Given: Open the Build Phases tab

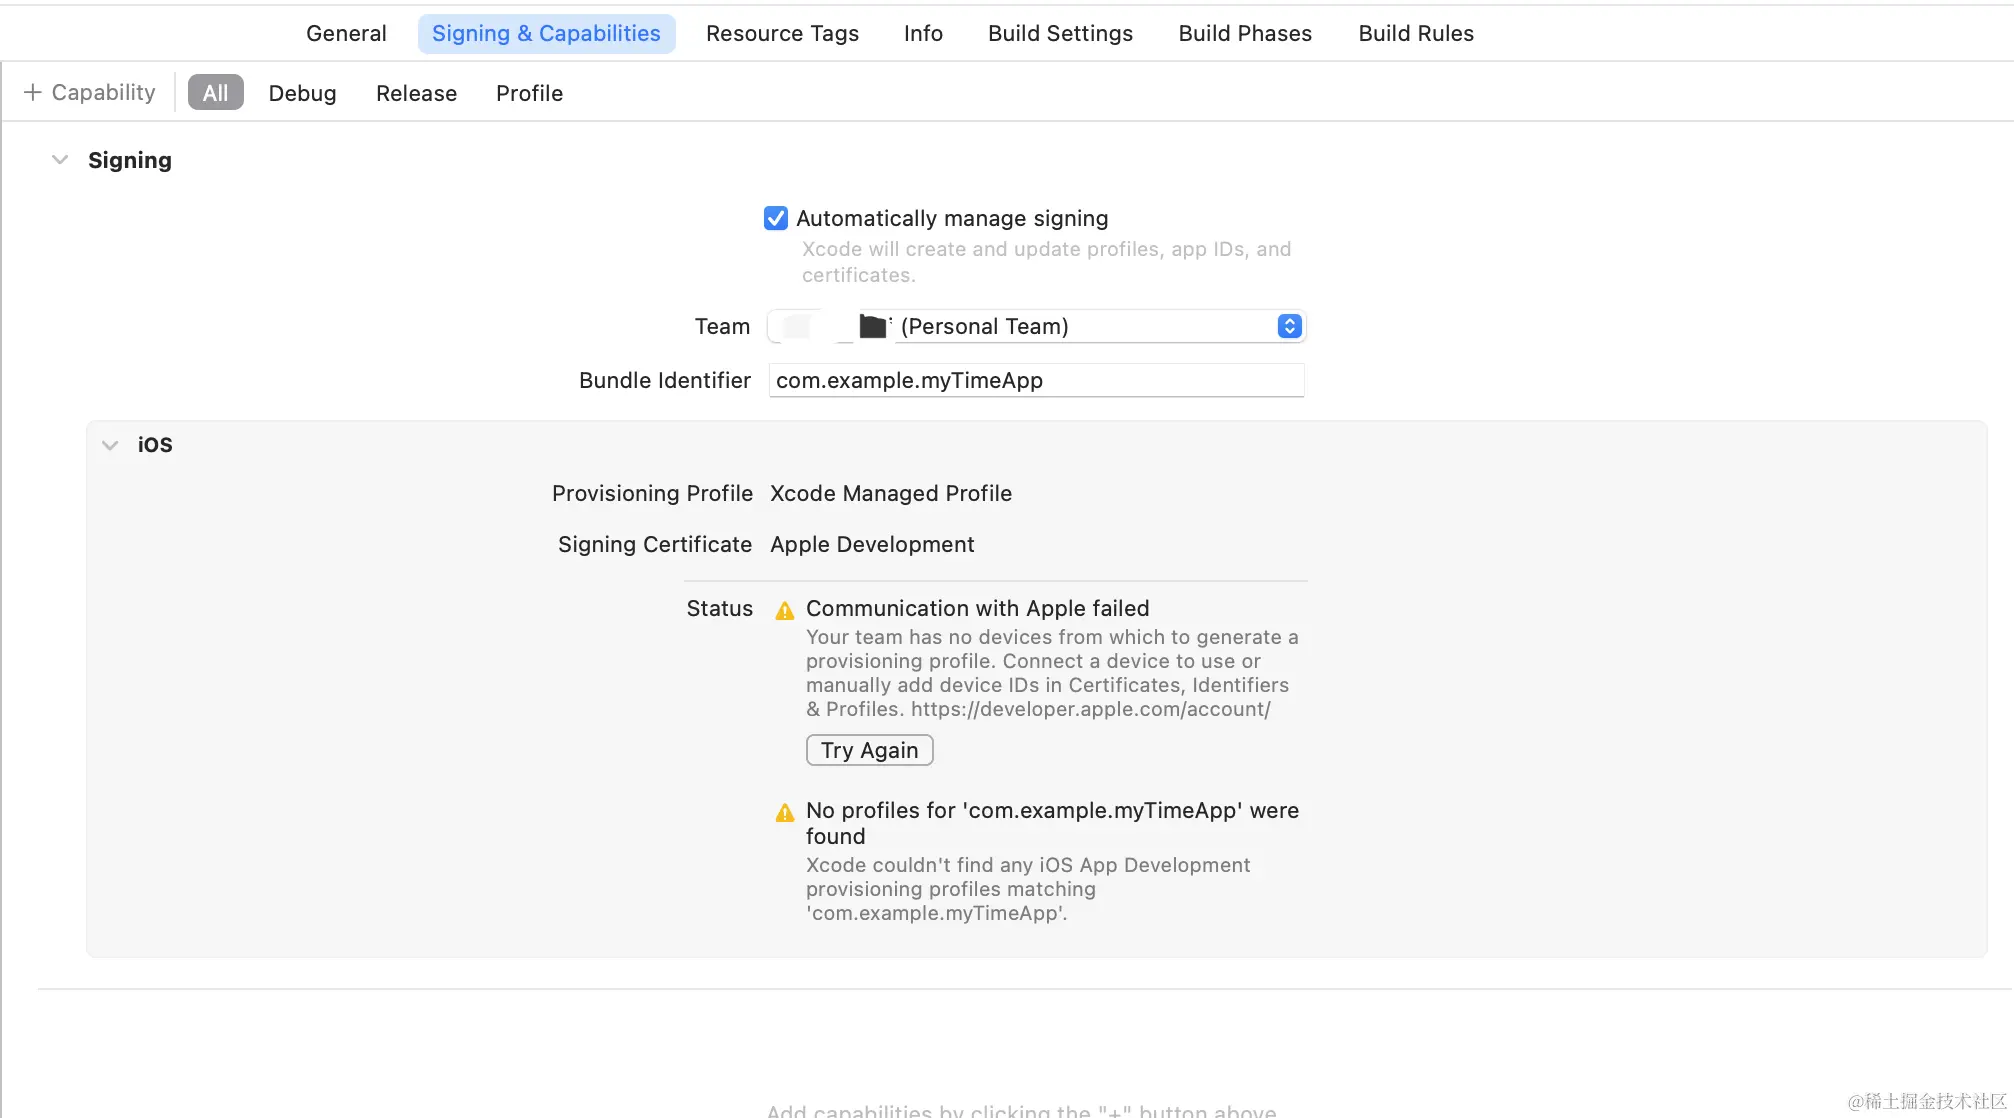Looking at the screenshot, I should coord(1245,33).
